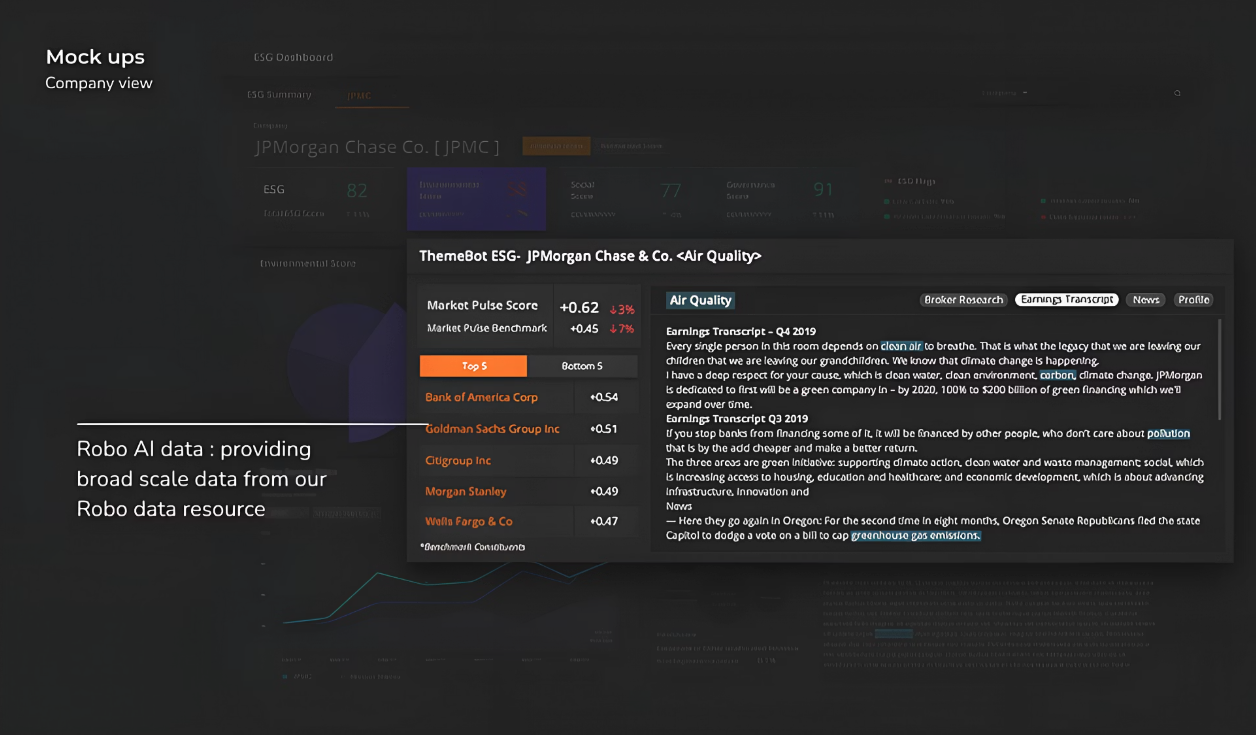Click the Air Quality theme tag
This screenshot has width=1256, height=735.
(x=700, y=300)
